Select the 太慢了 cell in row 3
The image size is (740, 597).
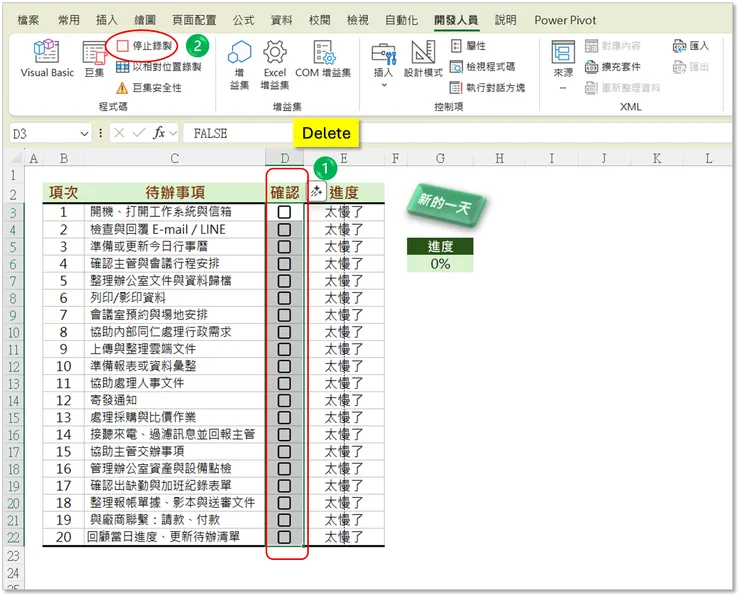pos(344,212)
